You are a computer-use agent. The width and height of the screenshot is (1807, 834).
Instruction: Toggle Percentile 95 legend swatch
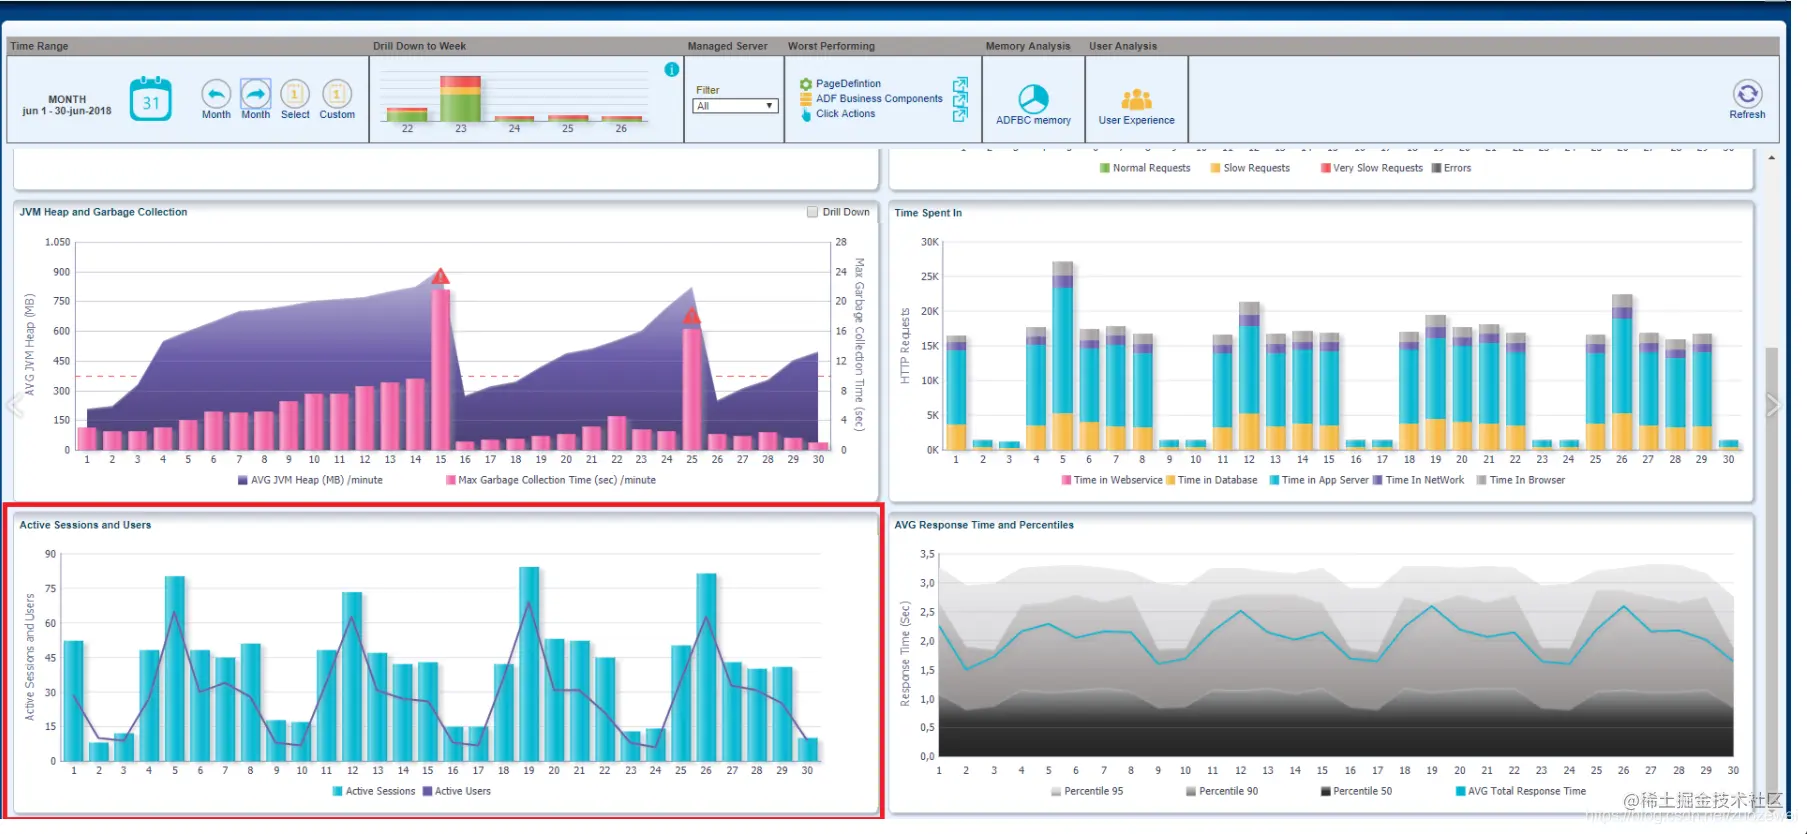click(x=1057, y=791)
